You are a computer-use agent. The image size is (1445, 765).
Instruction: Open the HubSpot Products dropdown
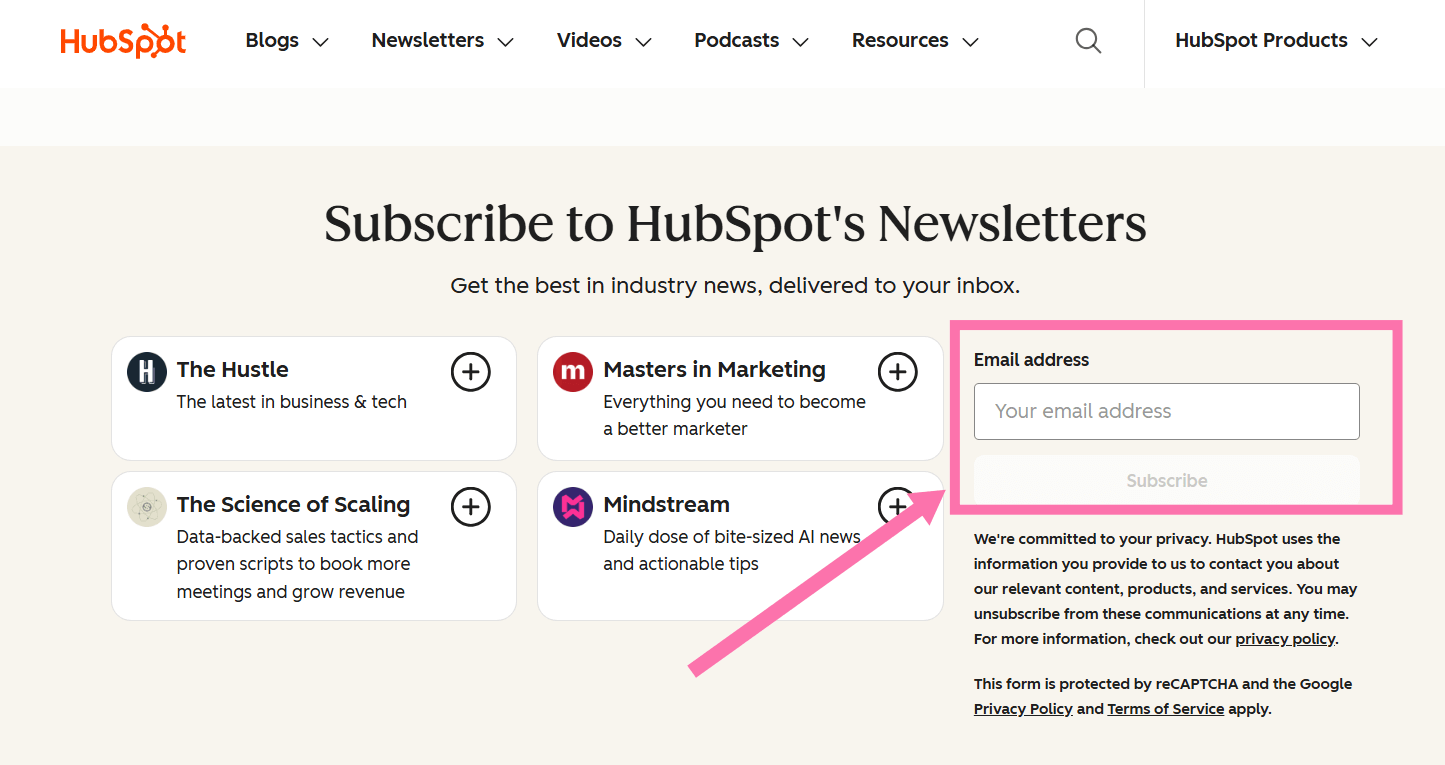[x=1276, y=41]
